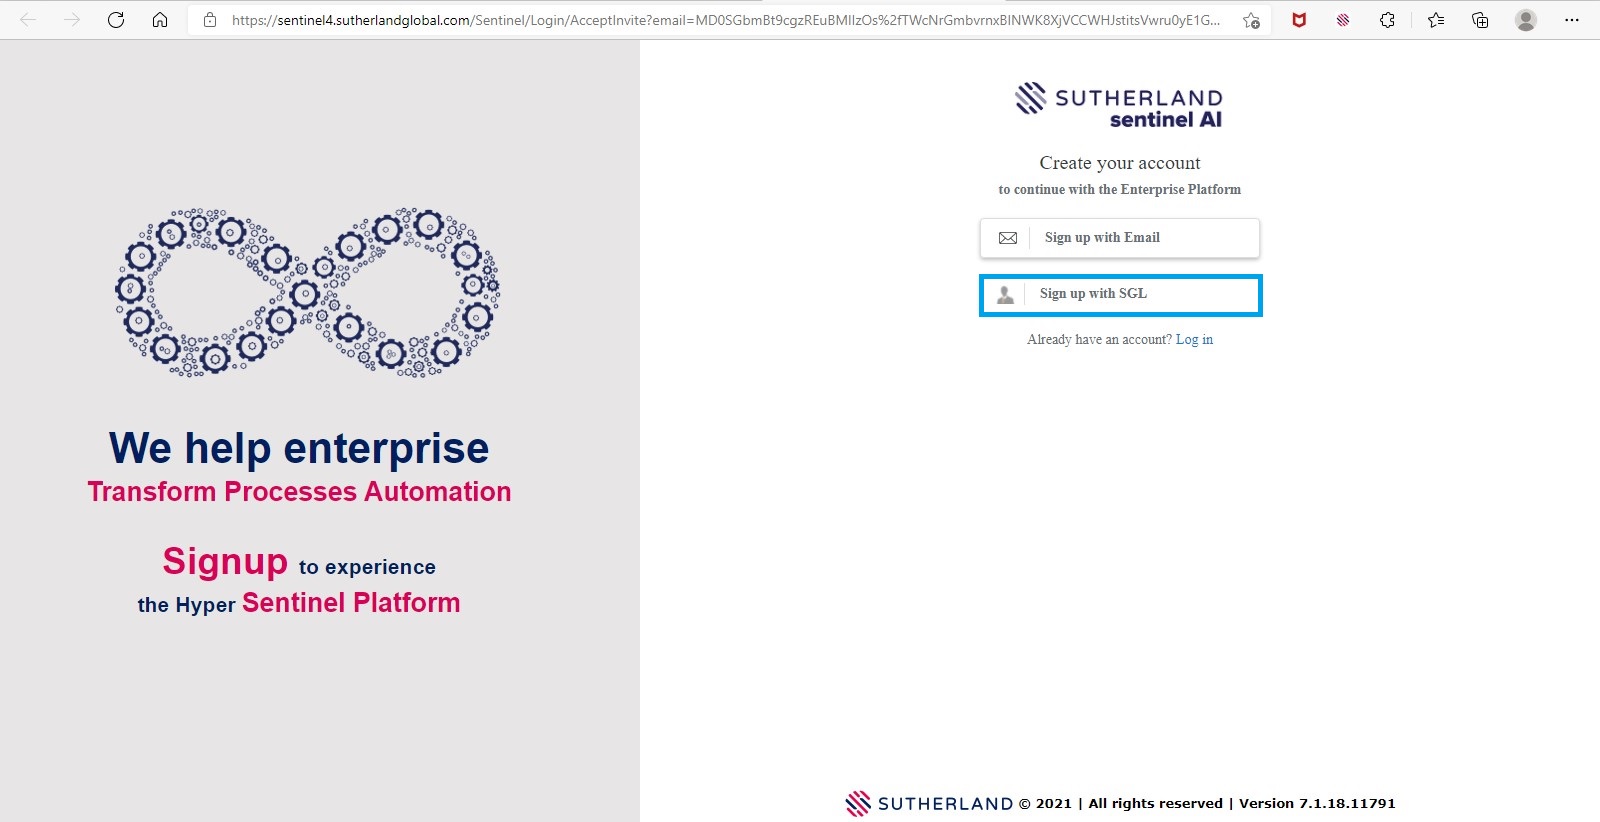Click 'to continue with the Enterprise Platform' text
The image size is (1600, 822).
pyautogui.click(x=1120, y=190)
